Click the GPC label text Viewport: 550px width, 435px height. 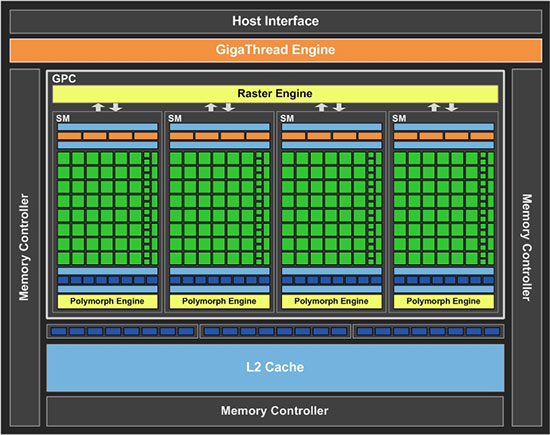[64, 79]
